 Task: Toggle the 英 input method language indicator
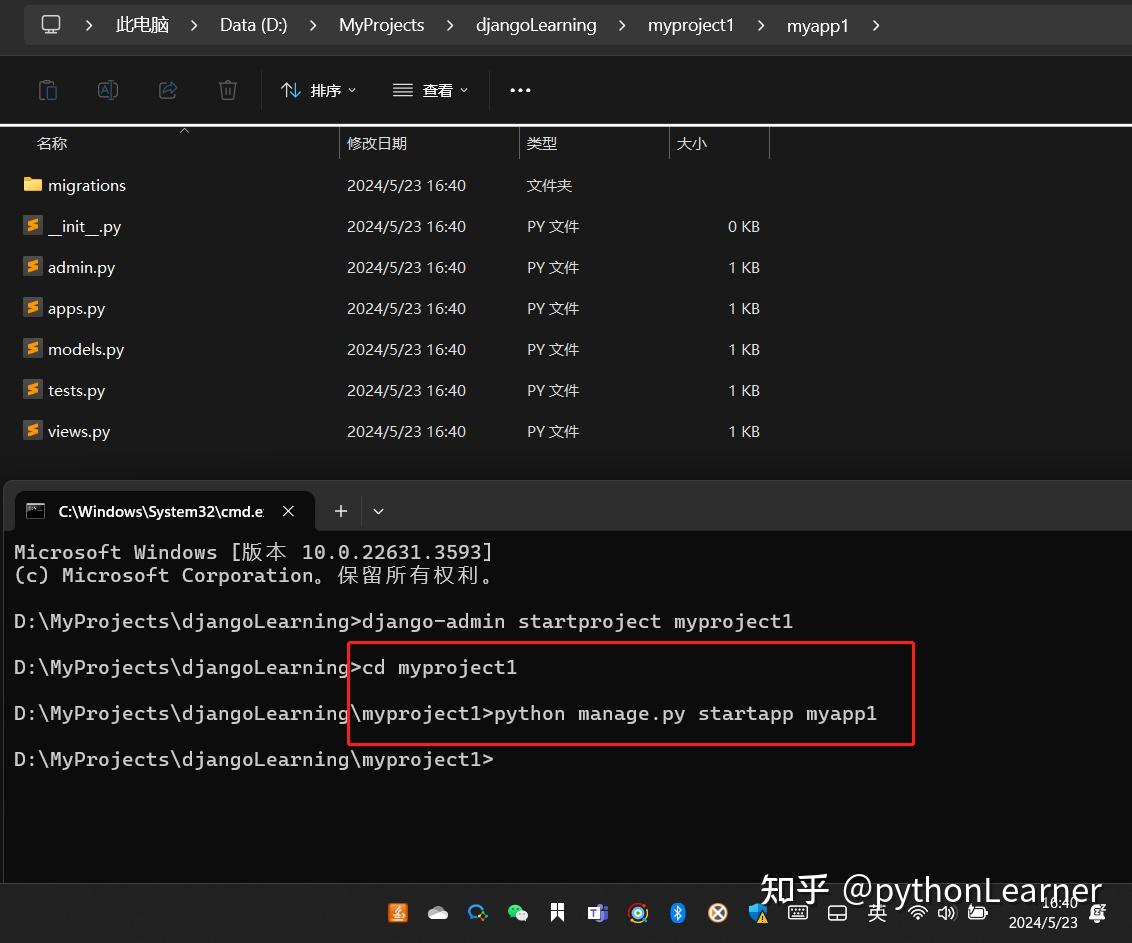(x=876, y=913)
